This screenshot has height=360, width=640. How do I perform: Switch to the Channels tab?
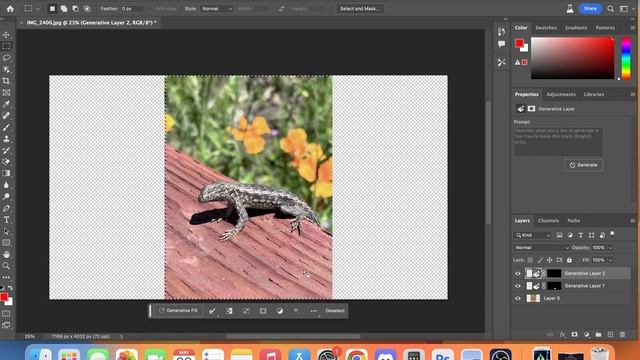coord(548,220)
